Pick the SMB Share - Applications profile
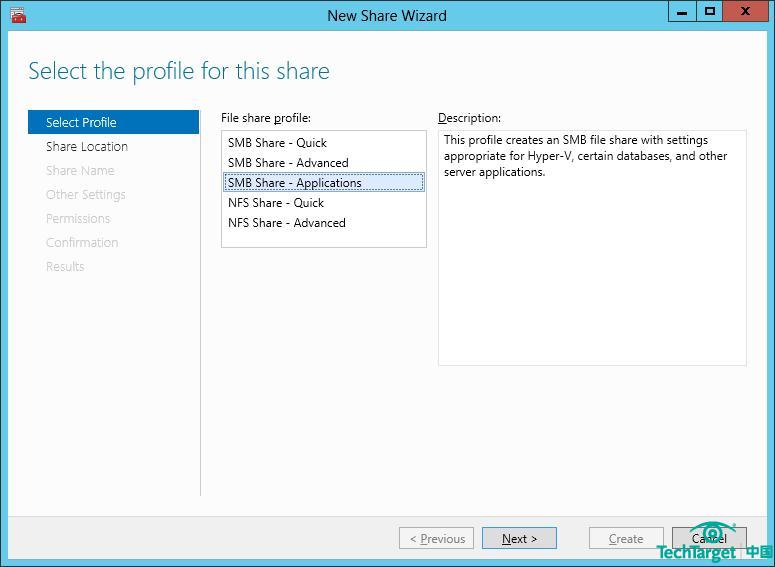 tap(295, 183)
